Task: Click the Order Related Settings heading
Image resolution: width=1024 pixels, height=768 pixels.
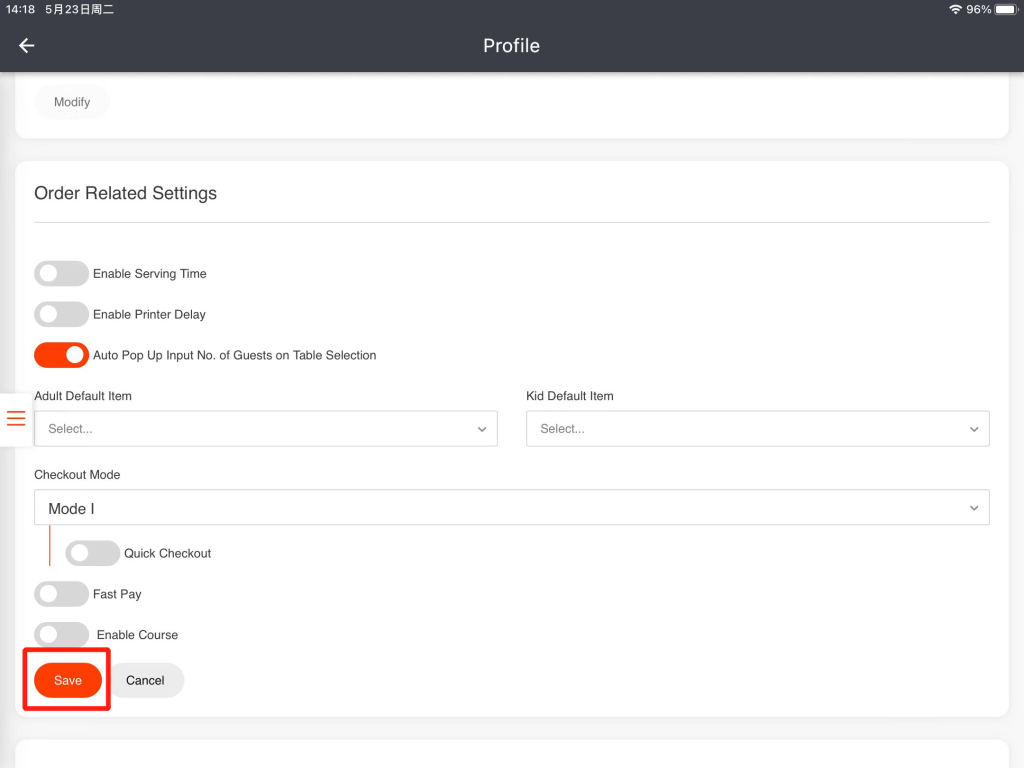Action: coord(125,193)
